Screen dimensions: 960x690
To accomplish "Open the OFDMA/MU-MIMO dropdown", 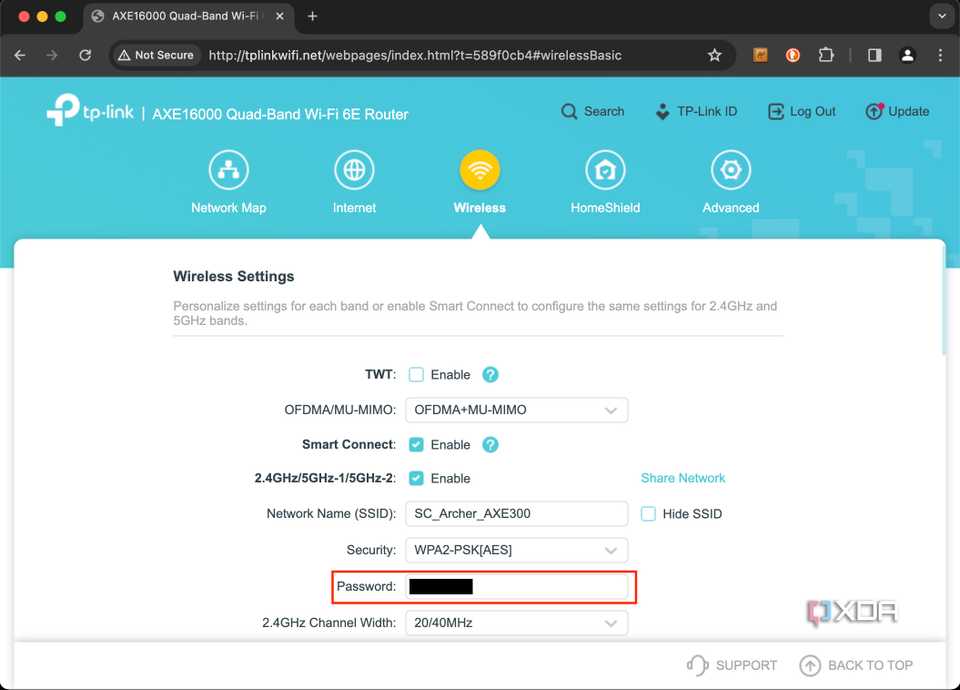I will (x=516, y=409).
